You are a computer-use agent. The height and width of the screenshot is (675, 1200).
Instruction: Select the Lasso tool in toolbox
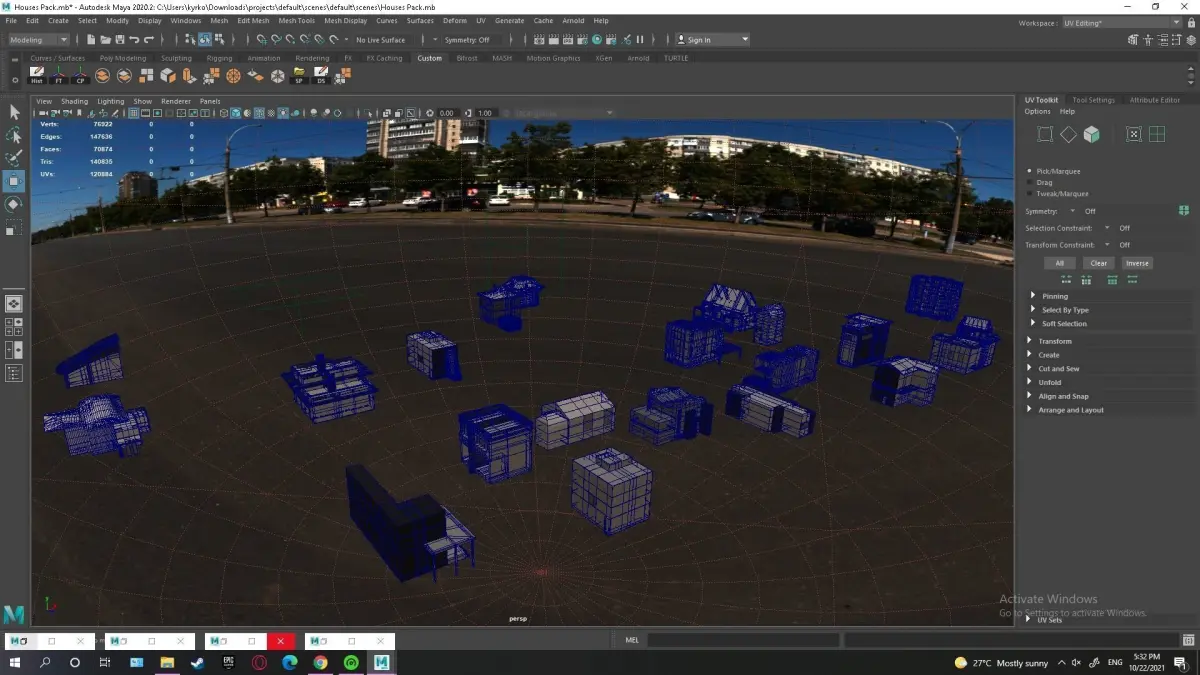(x=14, y=135)
